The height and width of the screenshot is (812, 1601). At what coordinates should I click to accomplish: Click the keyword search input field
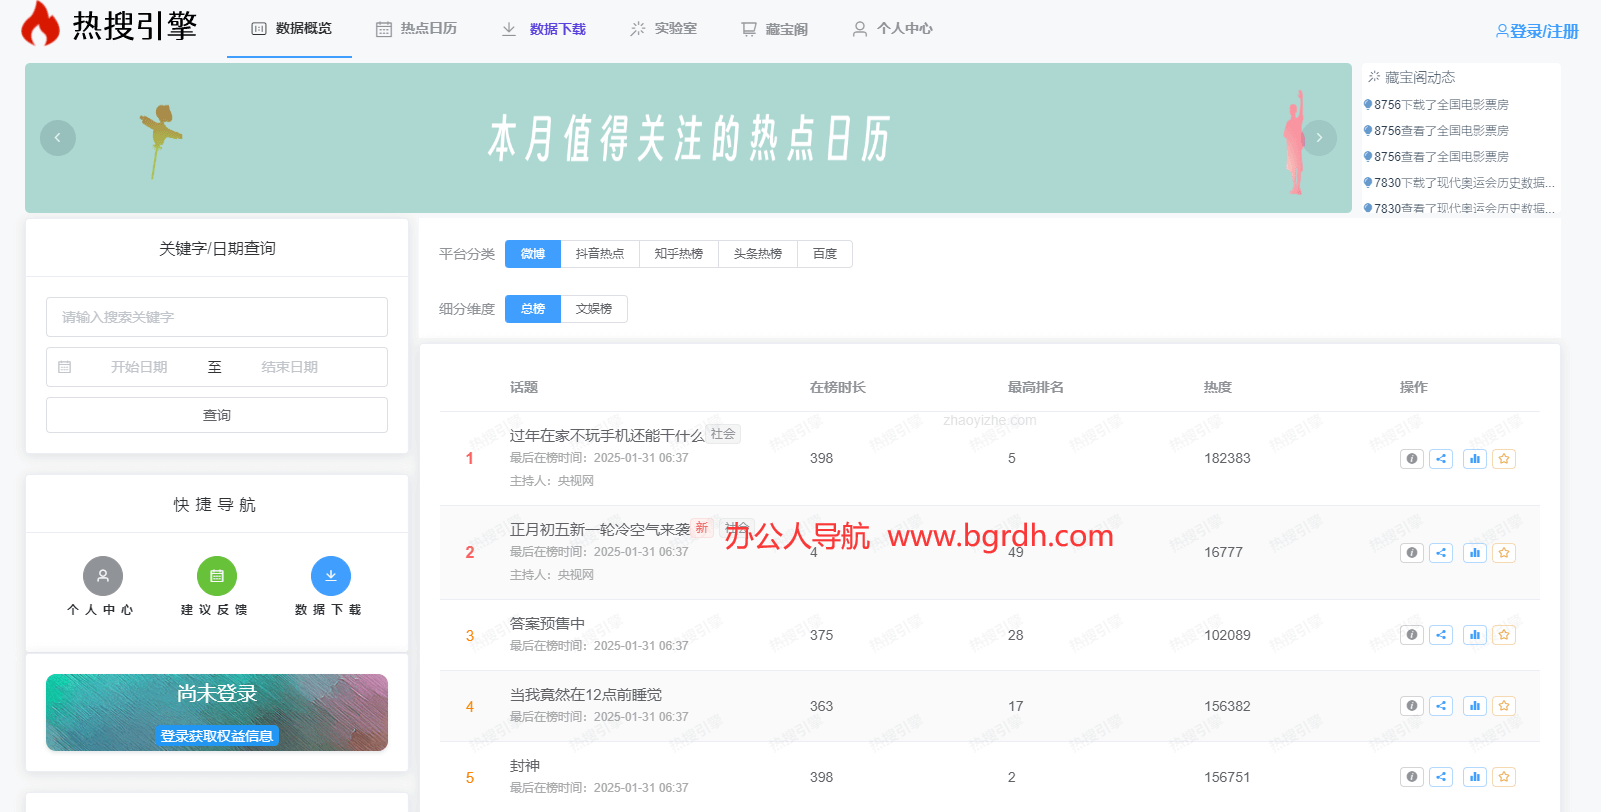point(217,317)
